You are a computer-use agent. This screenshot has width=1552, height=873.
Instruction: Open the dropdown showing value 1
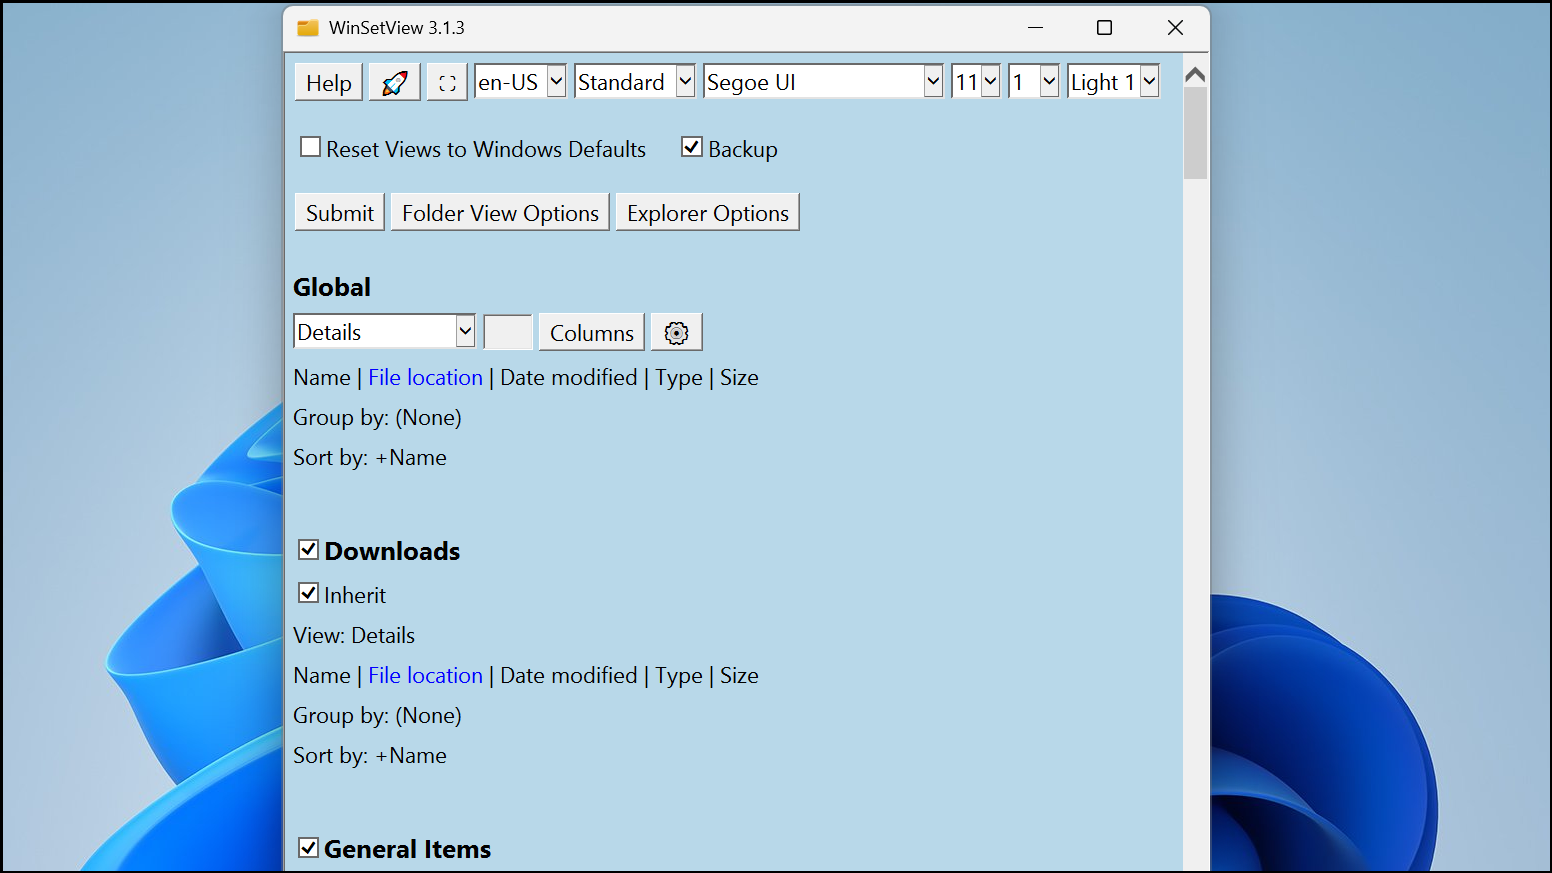(x=1034, y=82)
